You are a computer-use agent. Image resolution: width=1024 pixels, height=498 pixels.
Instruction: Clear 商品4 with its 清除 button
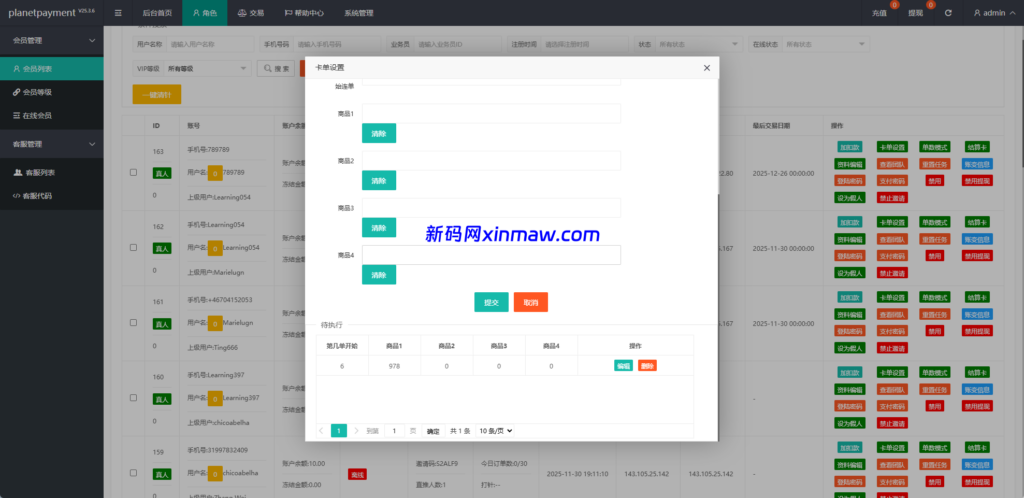click(379, 275)
